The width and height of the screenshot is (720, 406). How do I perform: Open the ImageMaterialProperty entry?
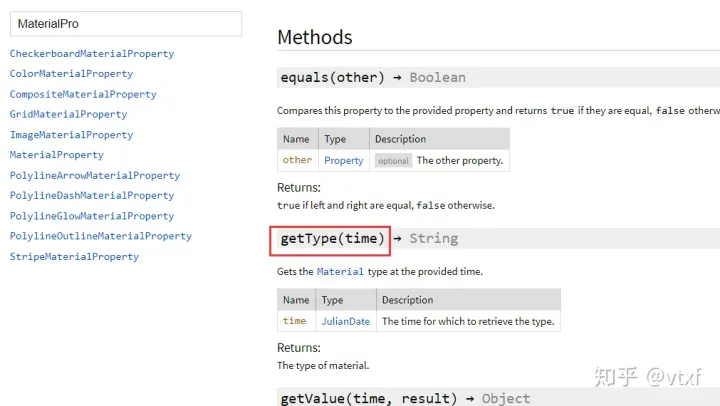pyautogui.click(x=71, y=135)
